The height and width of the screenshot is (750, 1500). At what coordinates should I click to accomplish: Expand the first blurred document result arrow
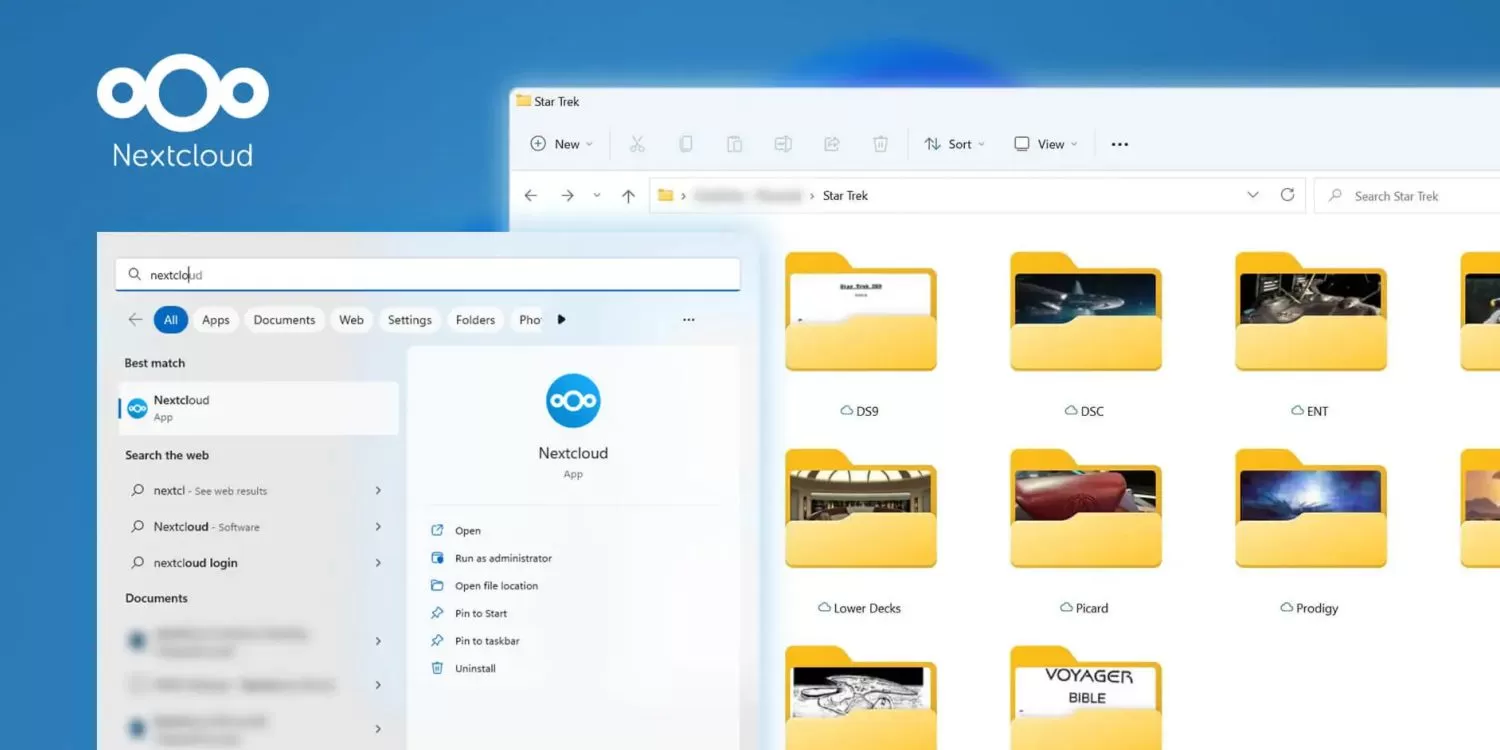(x=378, y=641)
